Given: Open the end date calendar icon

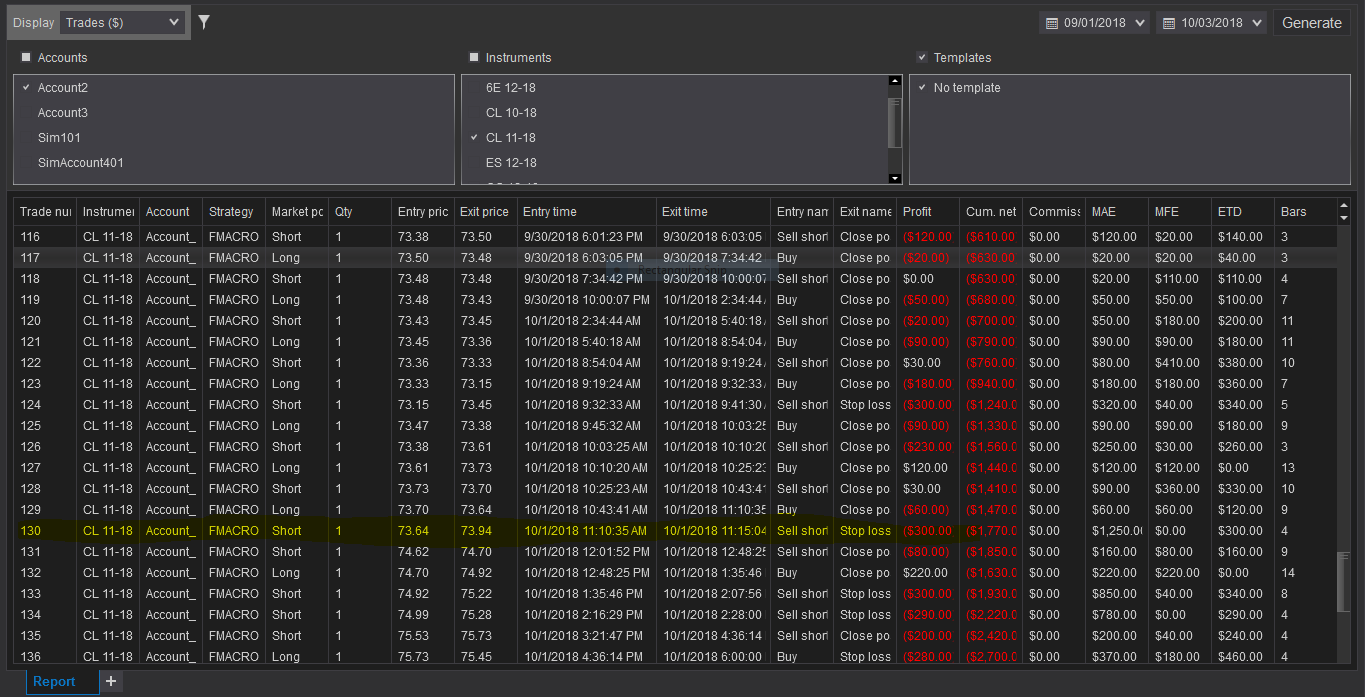Looking at the screenshot, I should tap(1168, 23).
